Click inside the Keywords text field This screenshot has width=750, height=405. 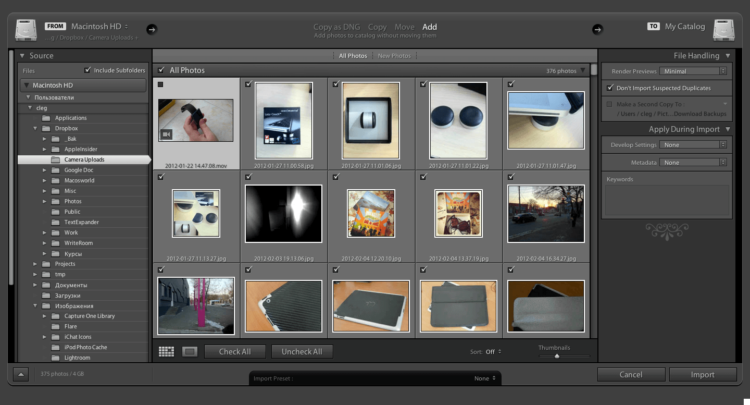(667, 200)
